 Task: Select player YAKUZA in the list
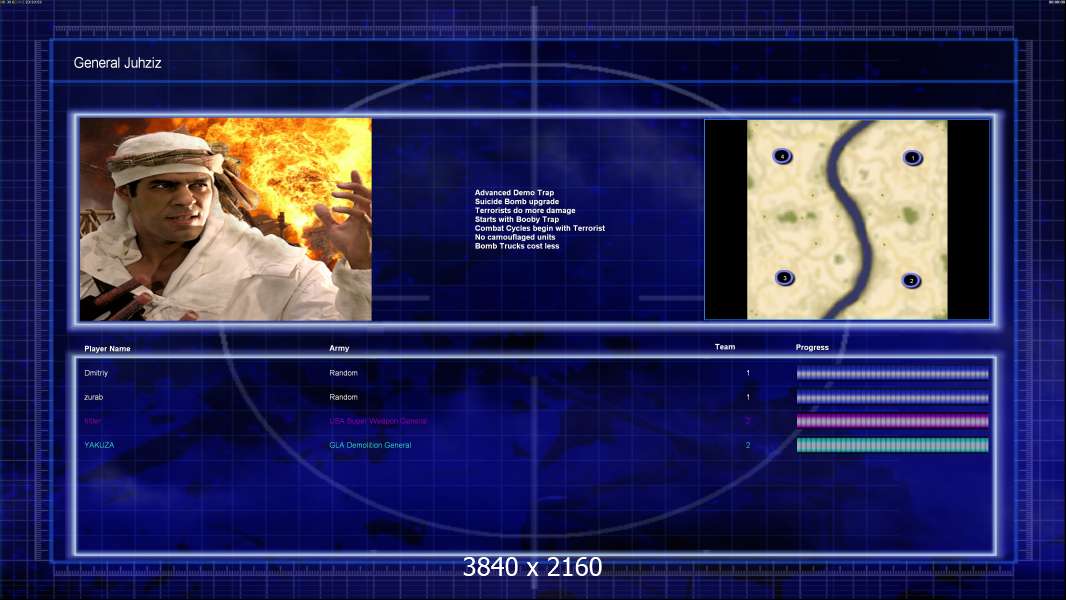coord(99,445)
